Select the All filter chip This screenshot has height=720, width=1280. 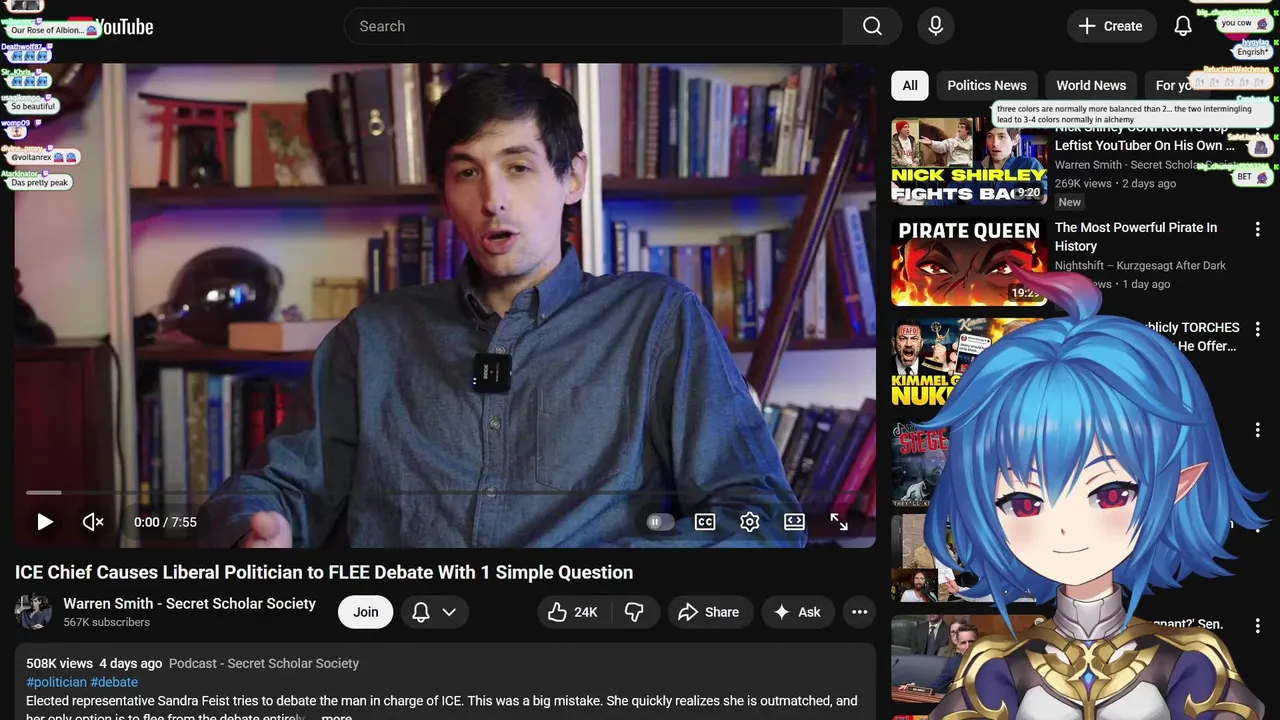(910, 85)
